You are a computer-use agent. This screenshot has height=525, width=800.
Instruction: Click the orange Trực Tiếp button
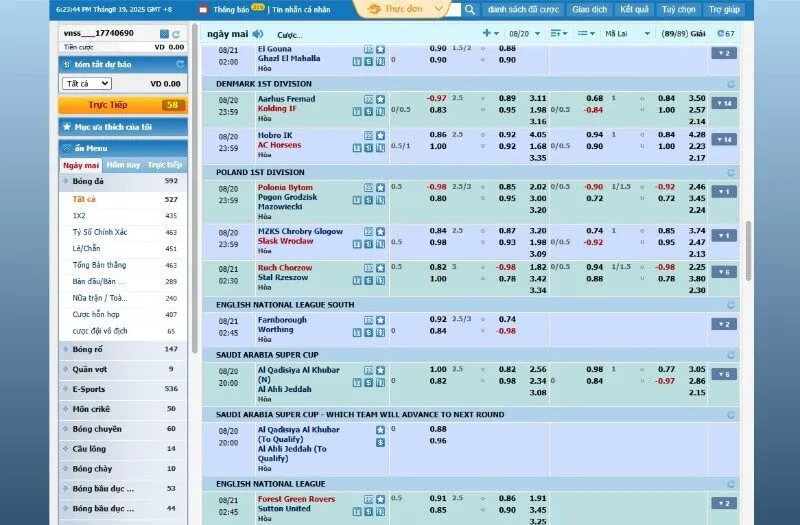(110, 105)
